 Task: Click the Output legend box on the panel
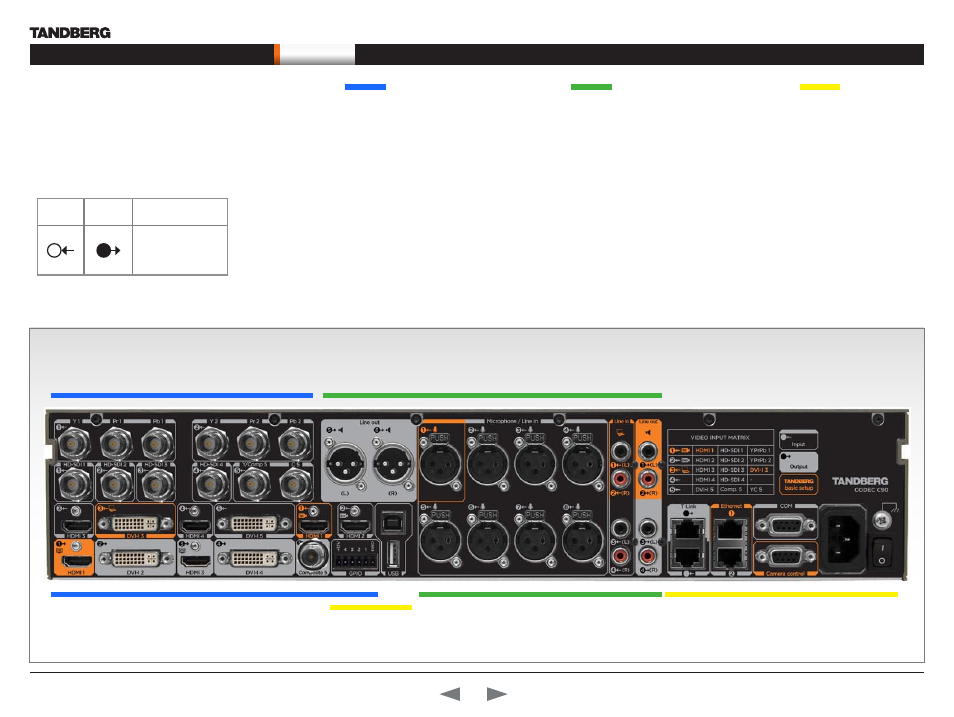(x=798, y=462)
